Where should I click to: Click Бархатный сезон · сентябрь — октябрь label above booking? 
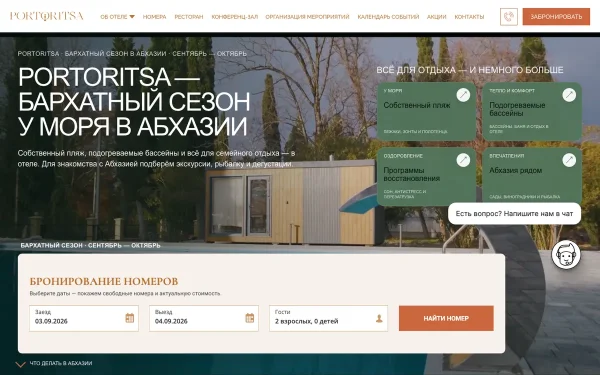(90, 245)
